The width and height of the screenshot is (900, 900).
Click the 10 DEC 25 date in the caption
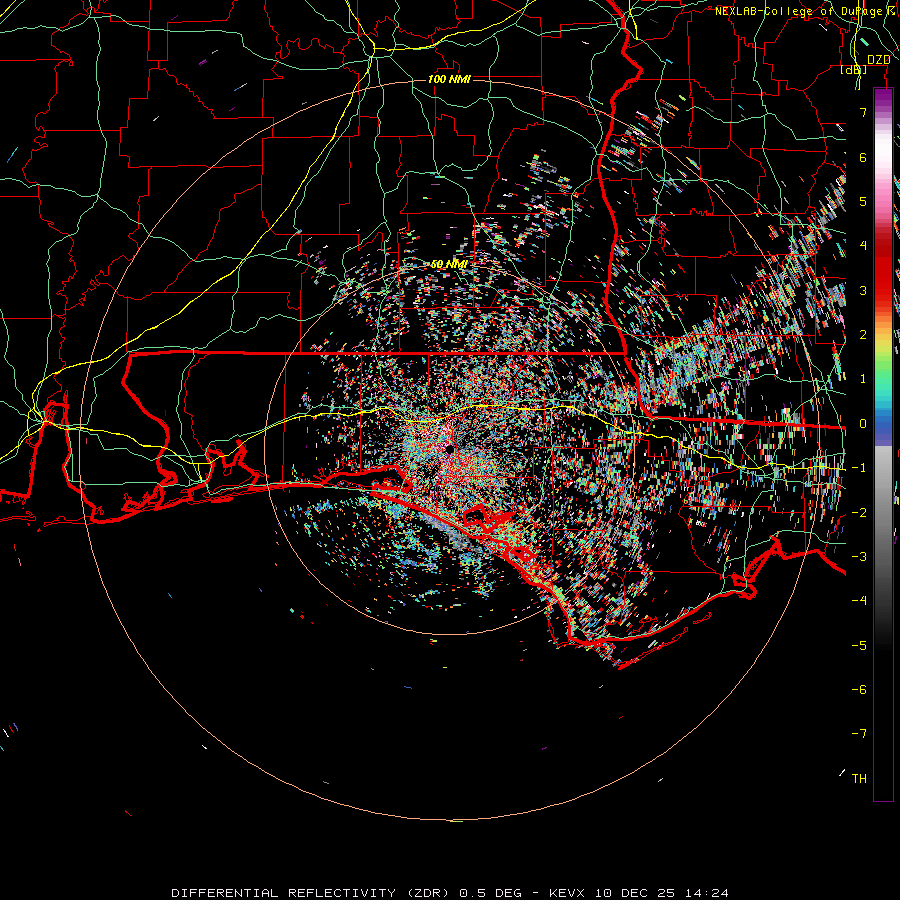point(637,893)
